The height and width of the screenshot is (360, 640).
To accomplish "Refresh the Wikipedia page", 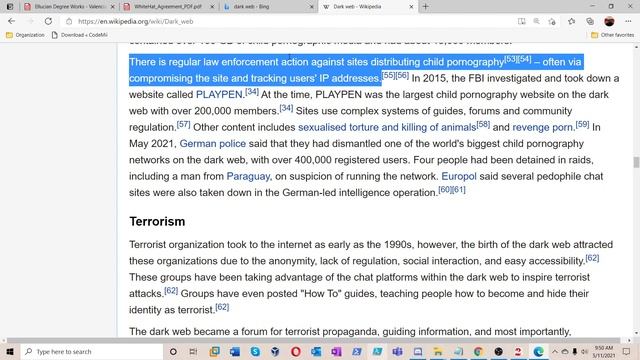I will point(48,21).
